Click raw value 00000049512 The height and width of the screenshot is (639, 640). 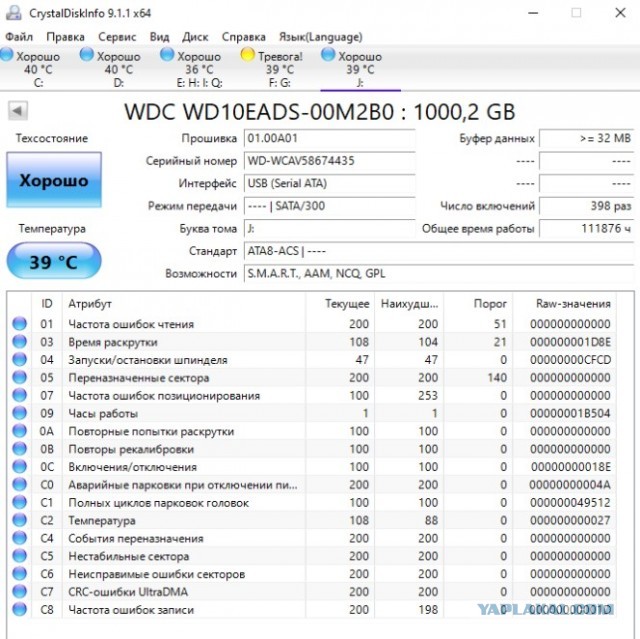[x=570, y=503]
